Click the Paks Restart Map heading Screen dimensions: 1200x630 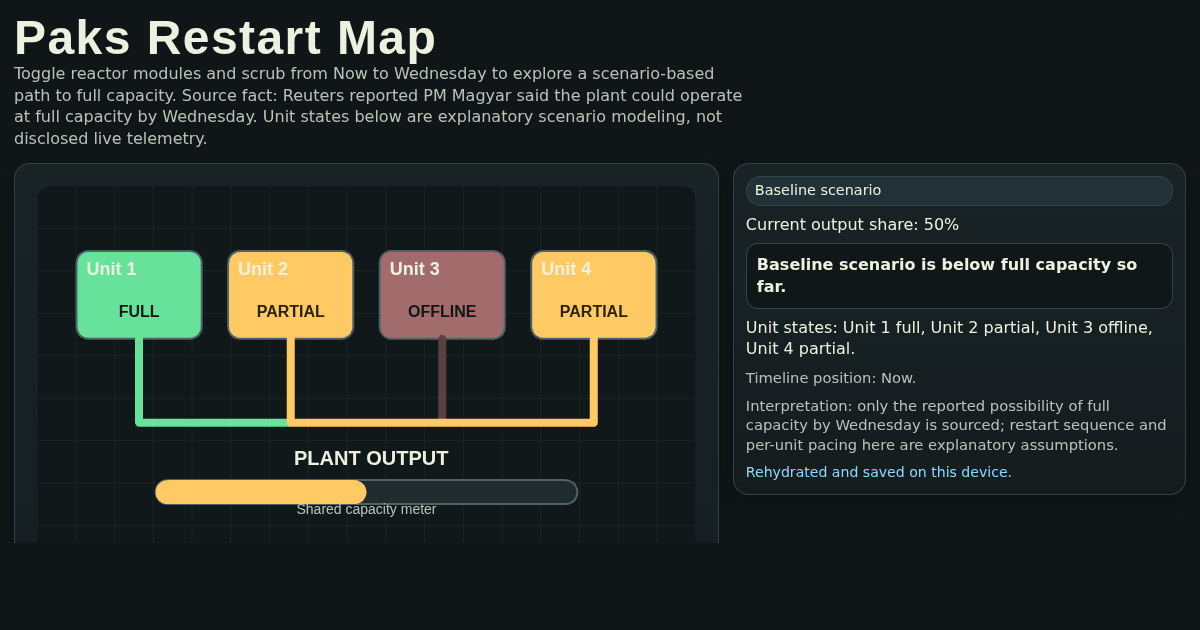225,38
